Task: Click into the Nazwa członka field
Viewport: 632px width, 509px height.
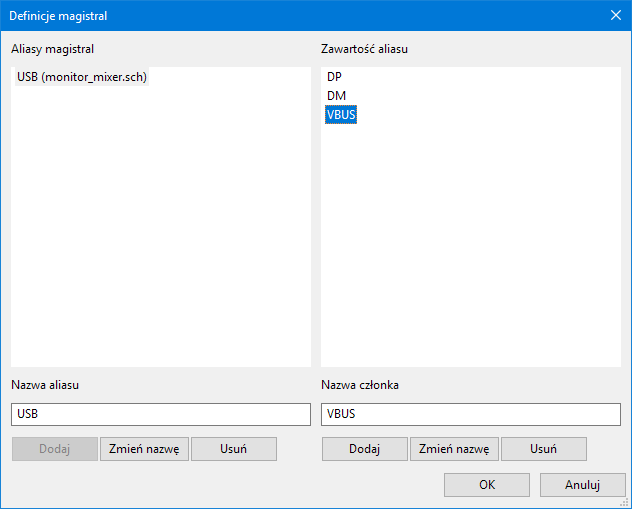Action: pos(471,414)
